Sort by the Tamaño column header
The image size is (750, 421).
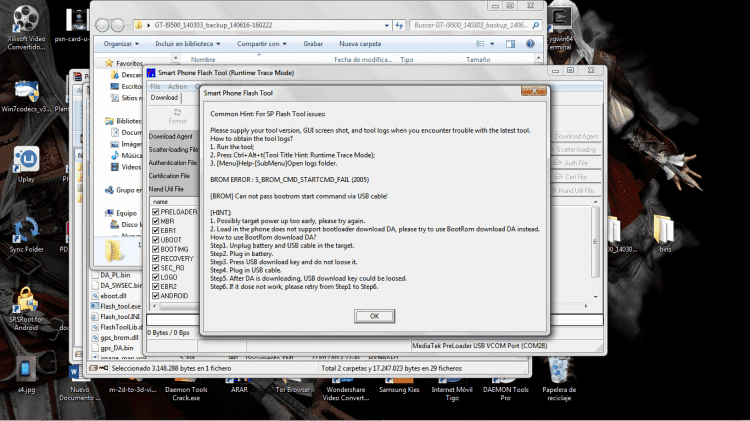478,60
